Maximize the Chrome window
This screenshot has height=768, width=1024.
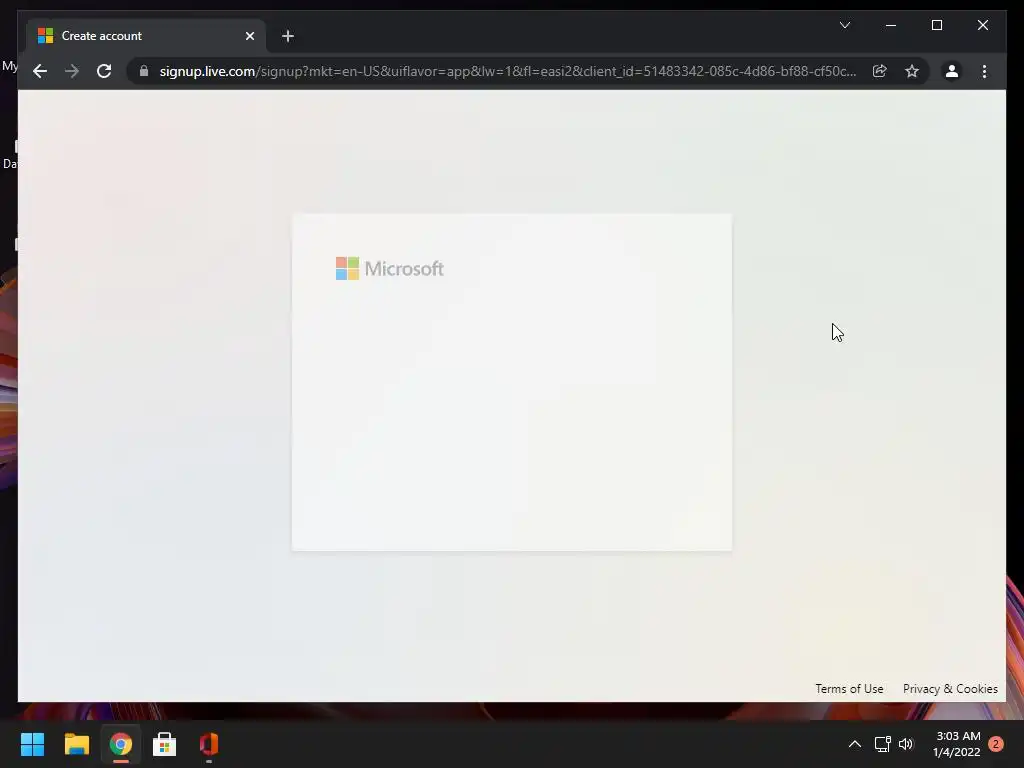click(x=936, y=25)
